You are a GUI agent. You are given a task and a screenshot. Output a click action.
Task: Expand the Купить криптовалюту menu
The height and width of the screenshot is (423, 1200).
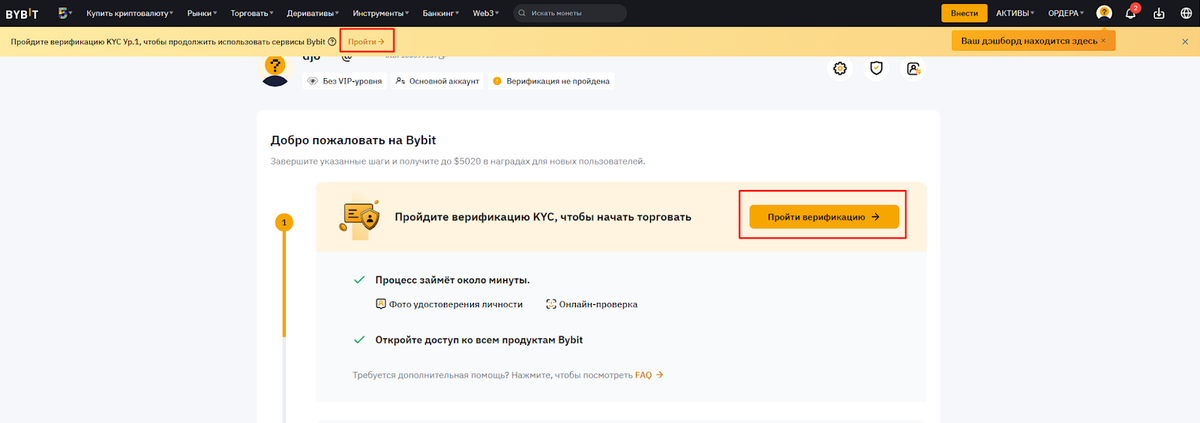130,13
